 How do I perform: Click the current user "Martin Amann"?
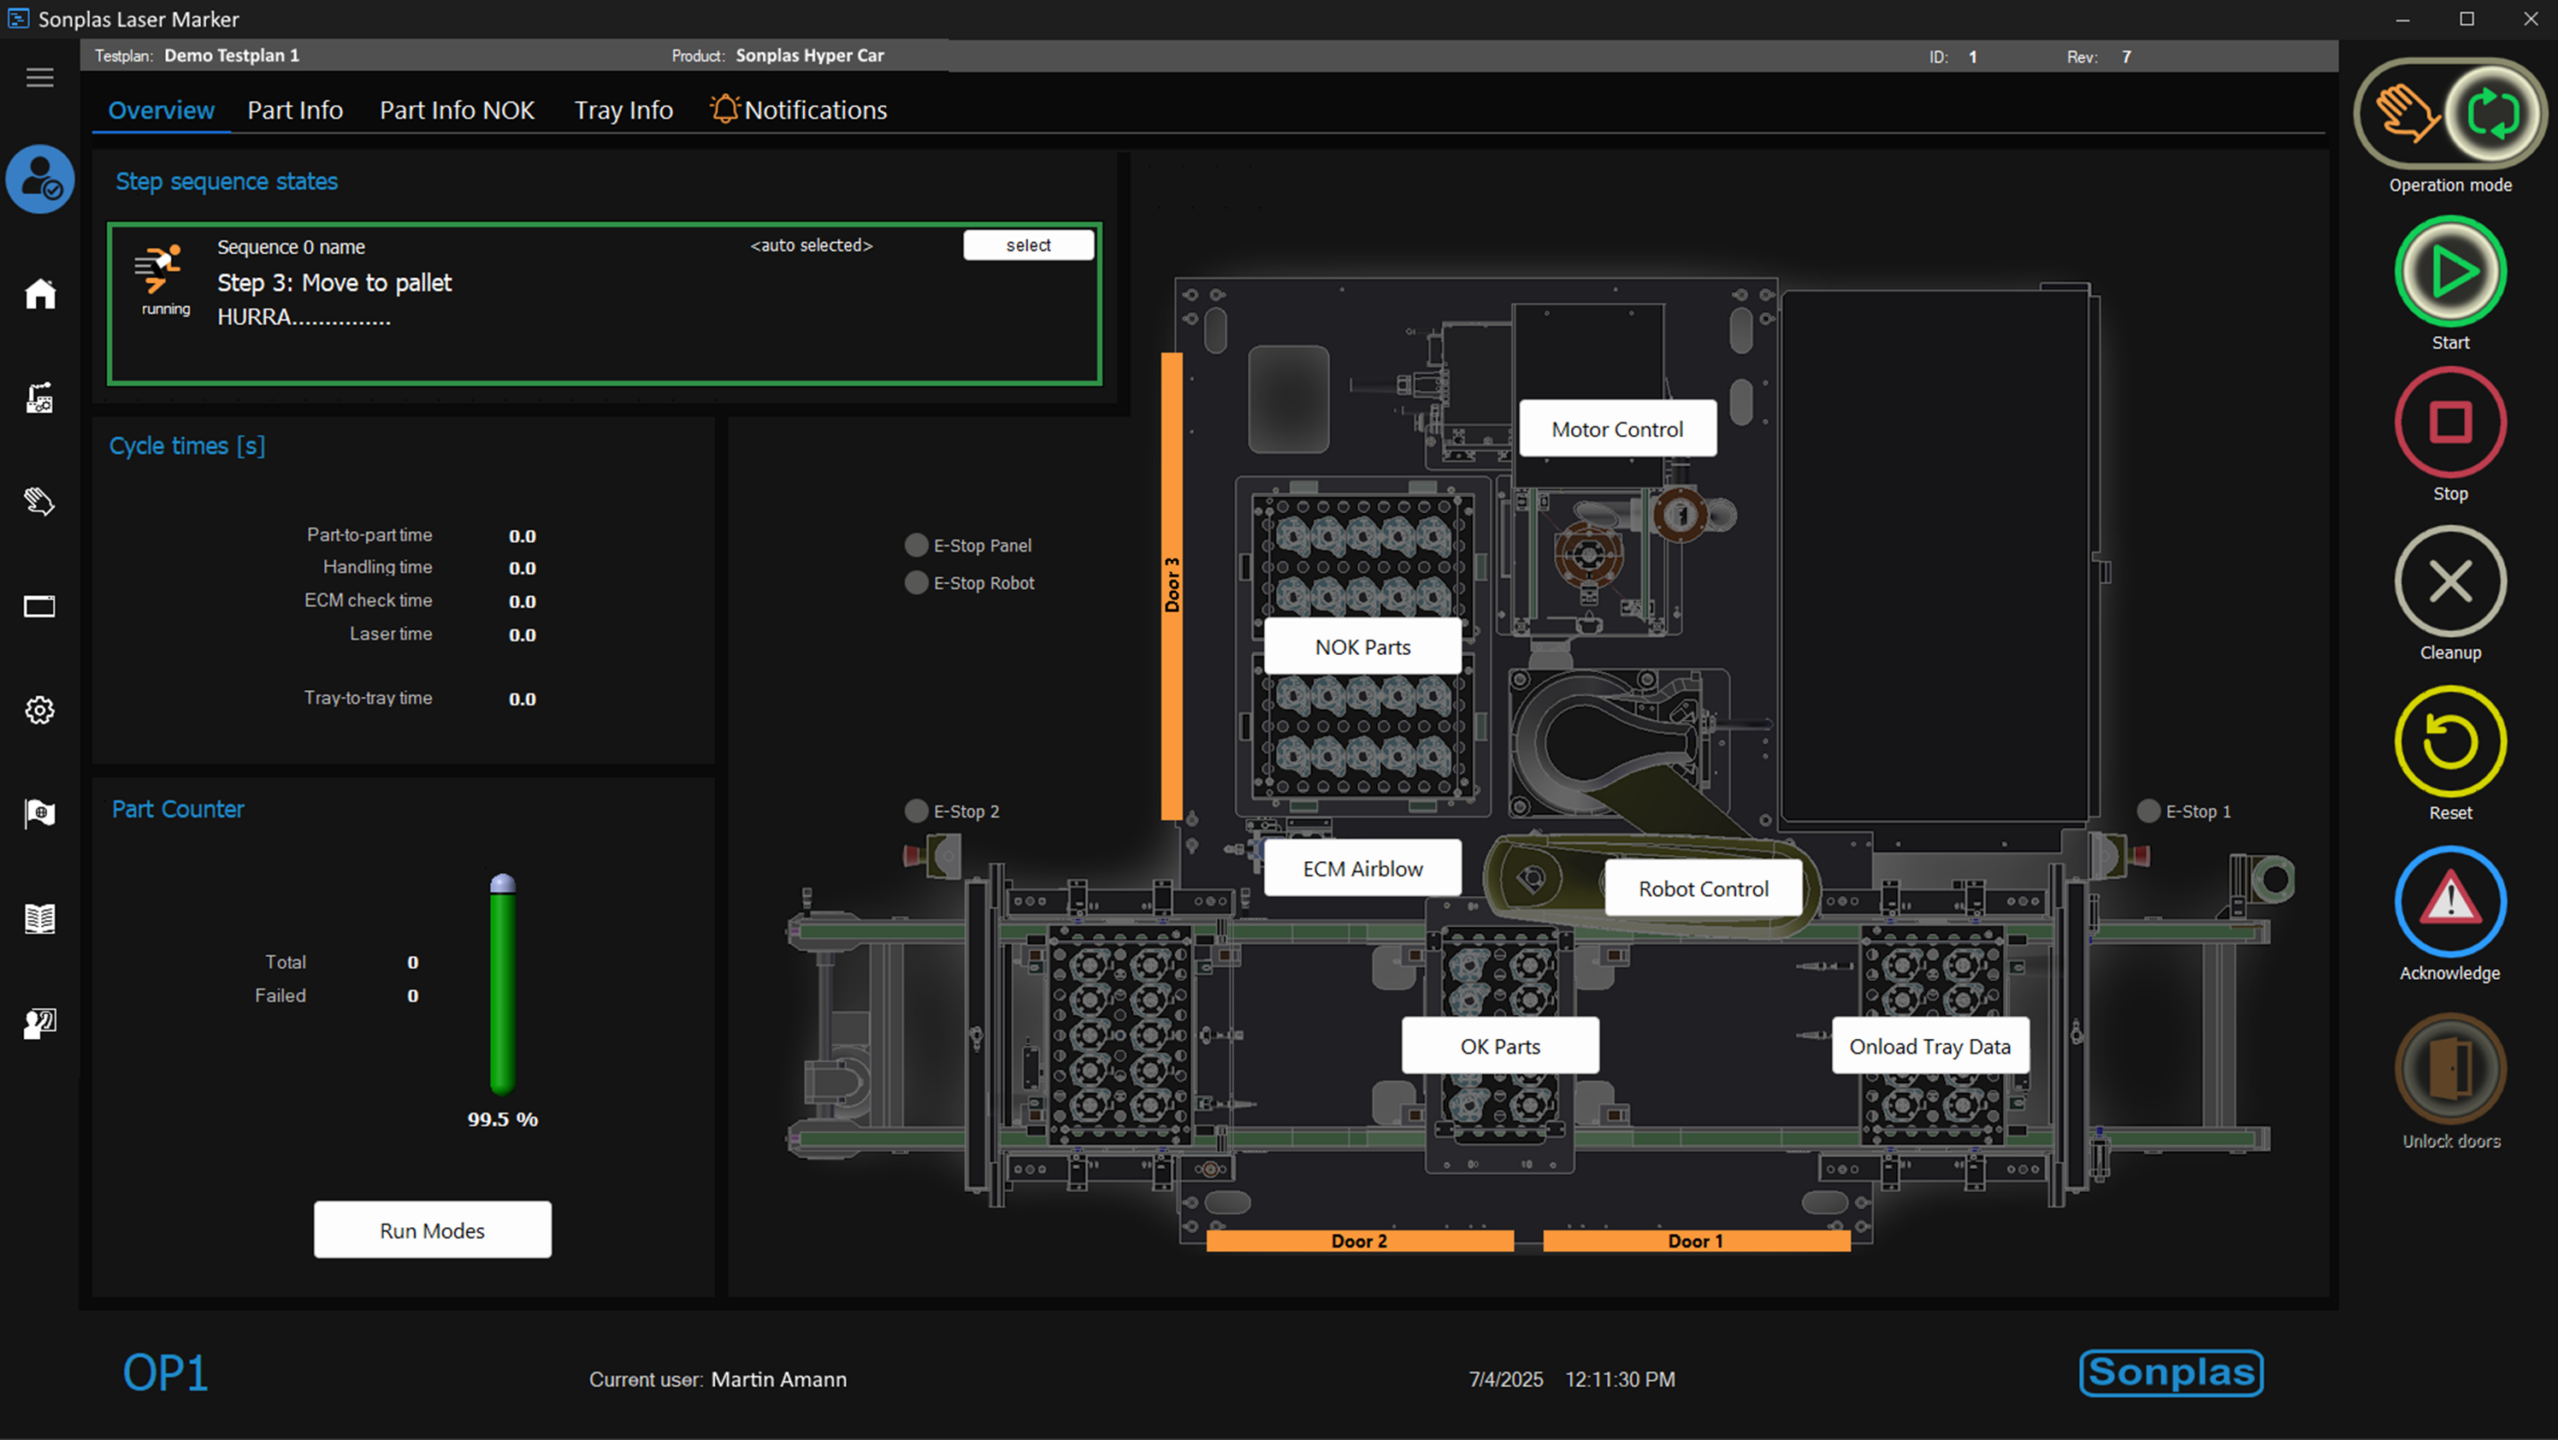tap(778, 1379)
